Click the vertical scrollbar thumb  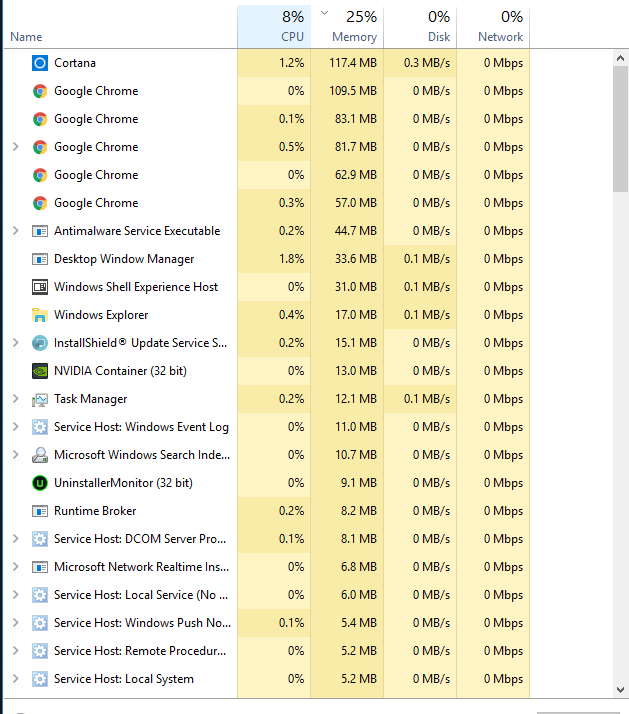620,129
